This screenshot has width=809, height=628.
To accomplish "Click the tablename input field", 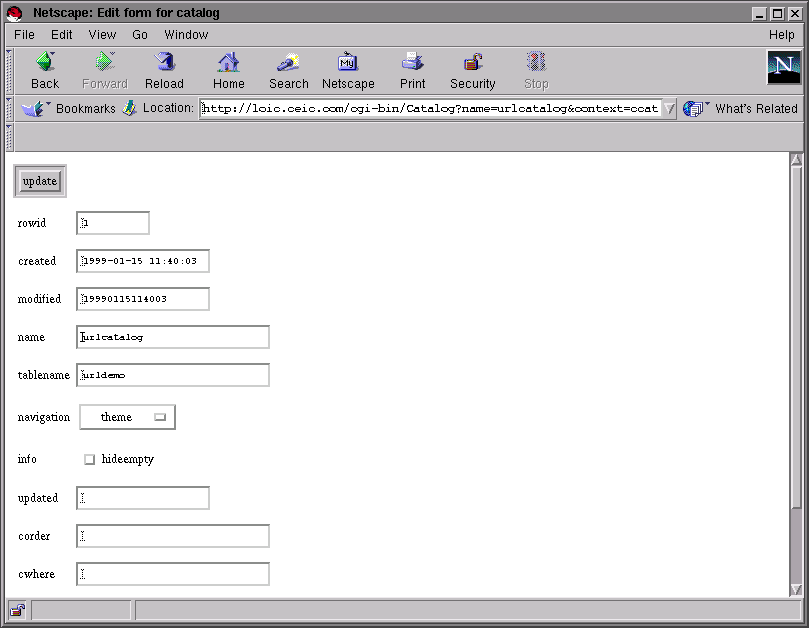I will click(x=173, y=375).
